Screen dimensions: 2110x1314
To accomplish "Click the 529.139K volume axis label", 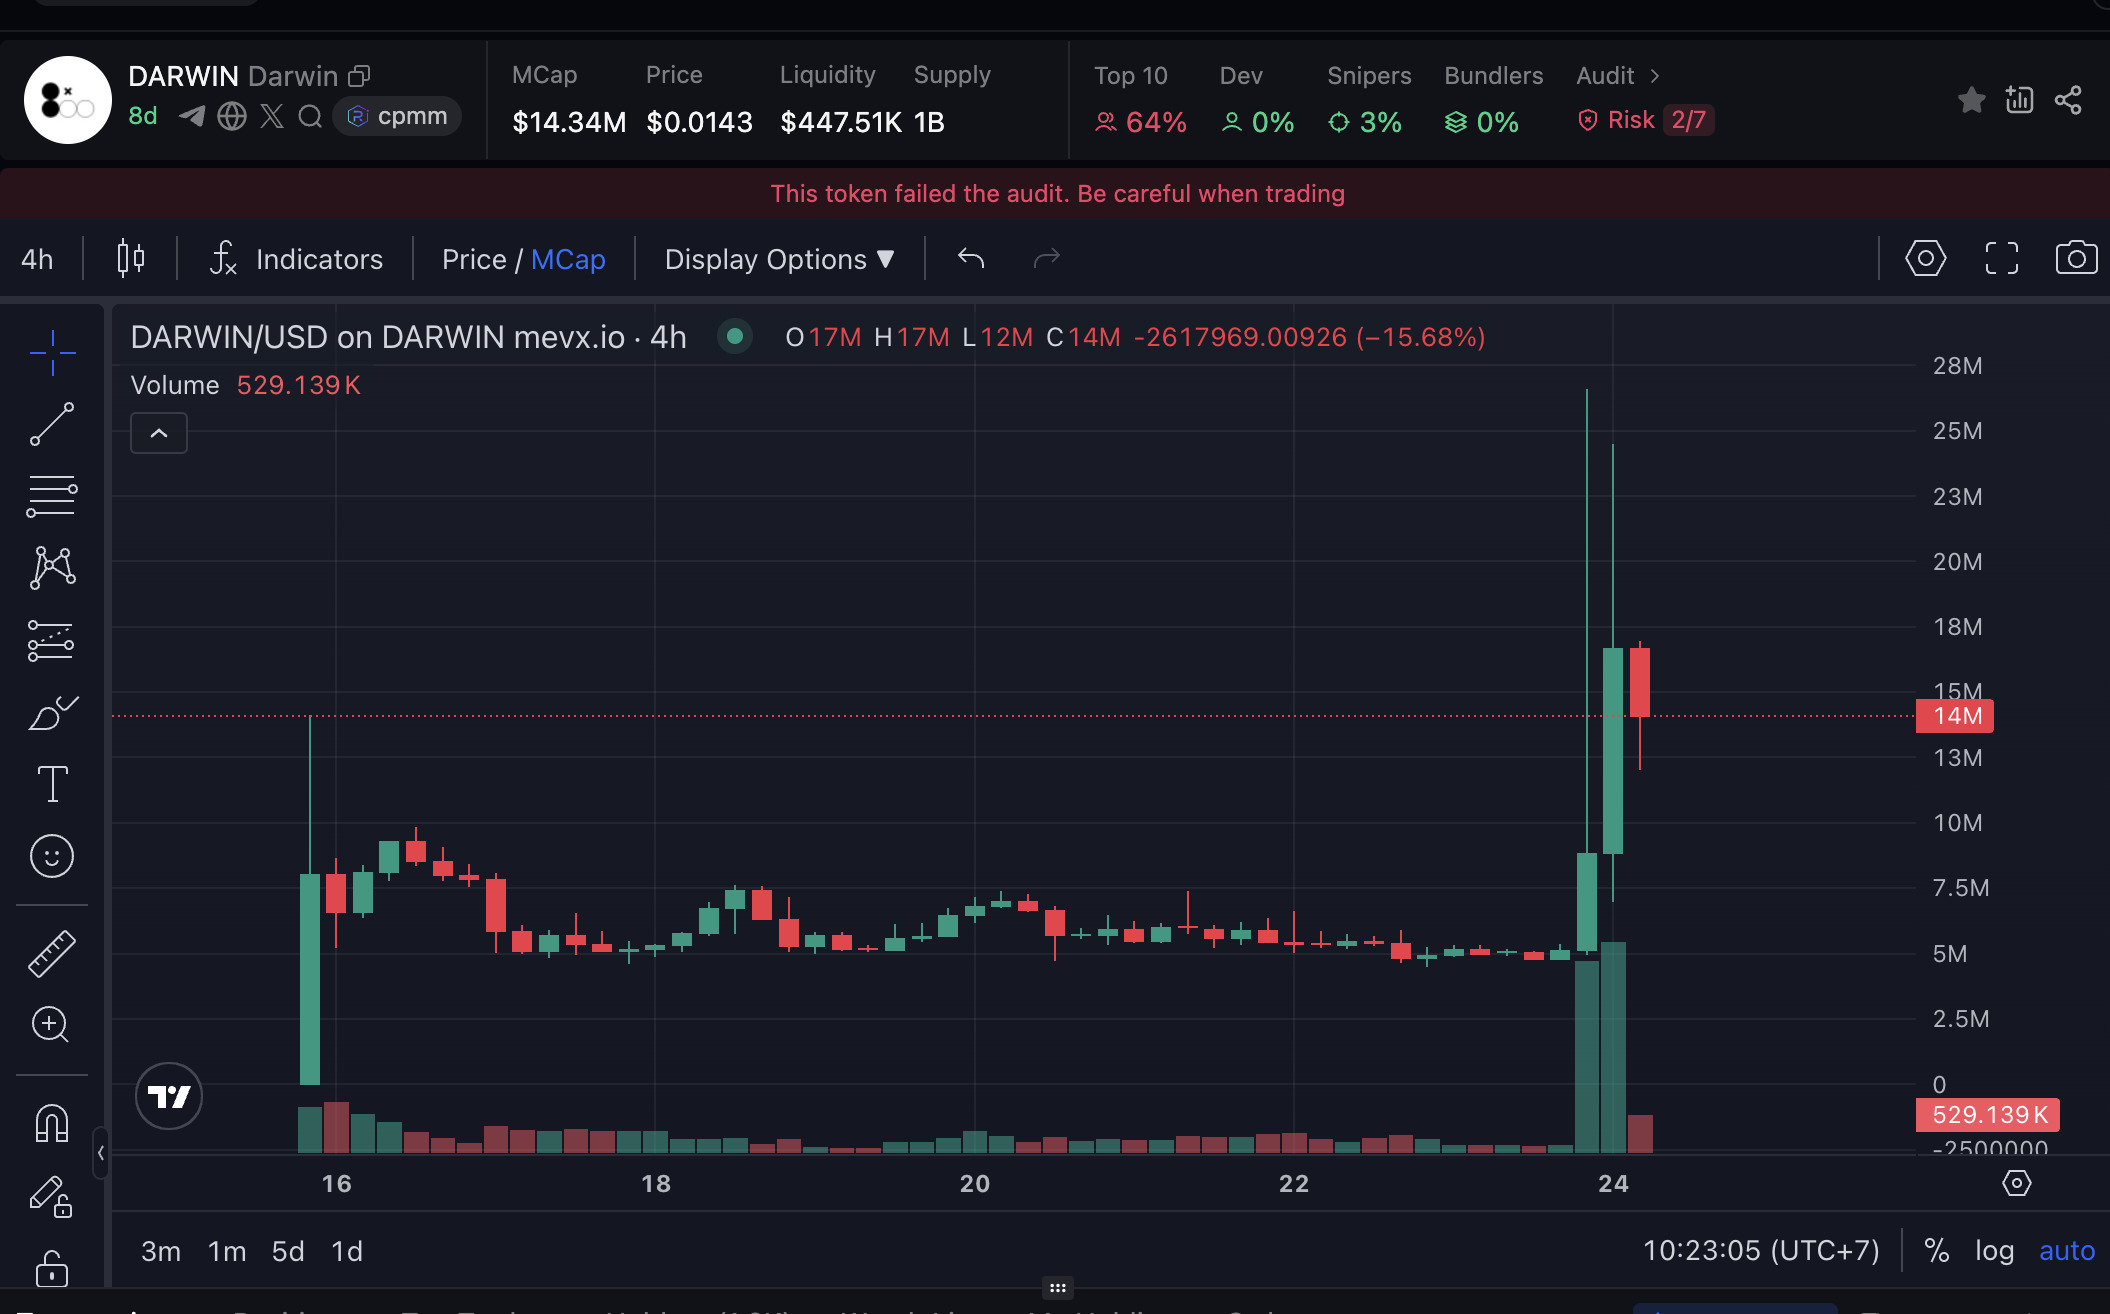I will 1988,1115.
